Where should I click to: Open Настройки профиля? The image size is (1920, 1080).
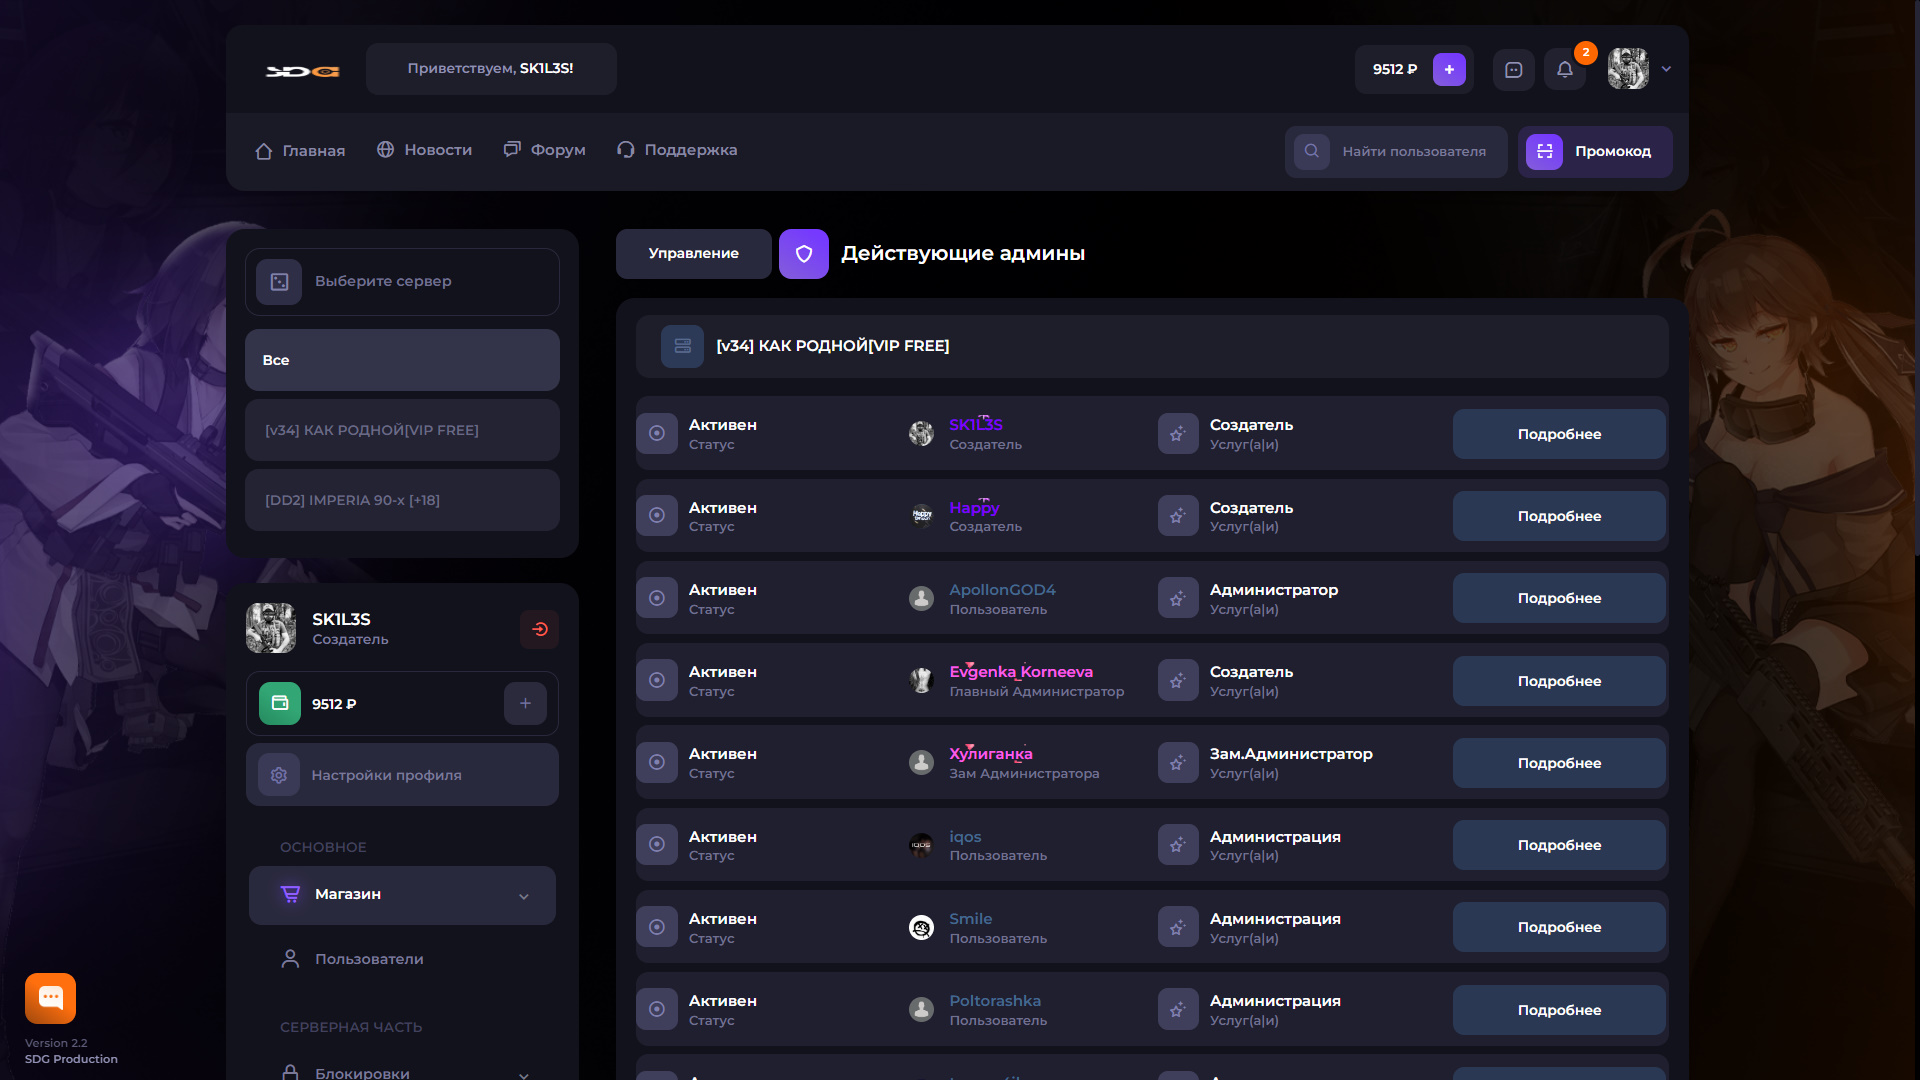[402, 775]
